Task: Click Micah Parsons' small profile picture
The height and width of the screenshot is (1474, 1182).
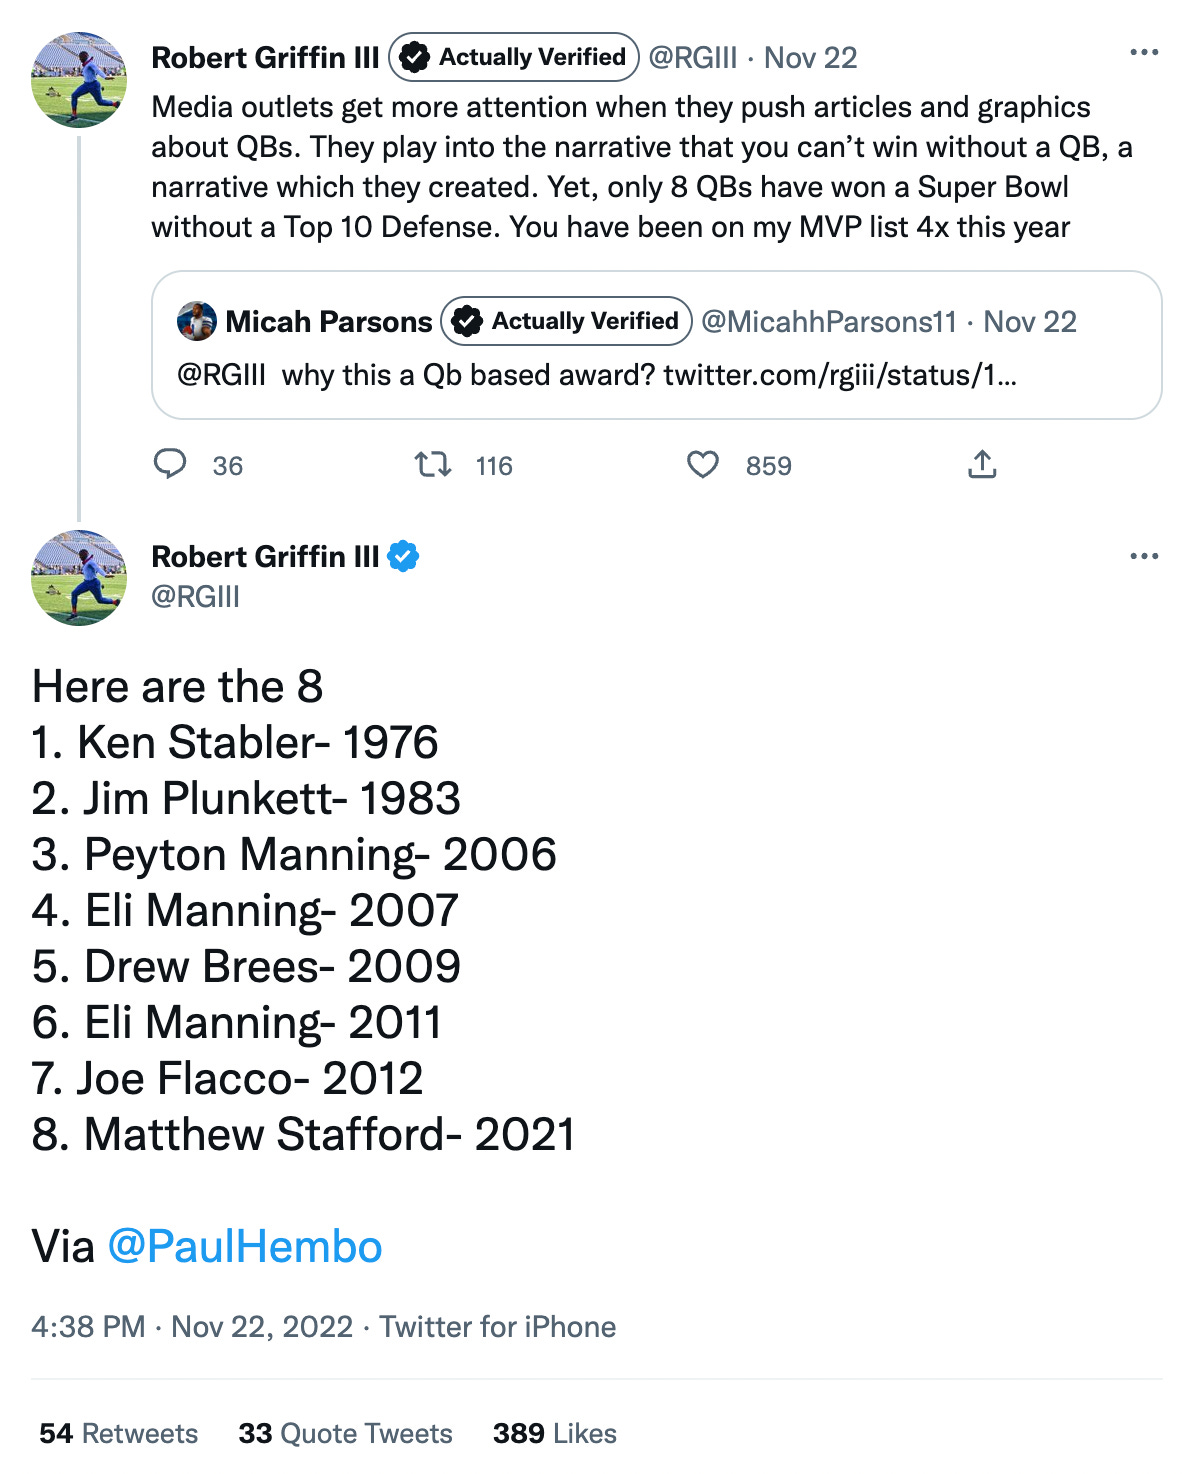Action: [197, 321]
